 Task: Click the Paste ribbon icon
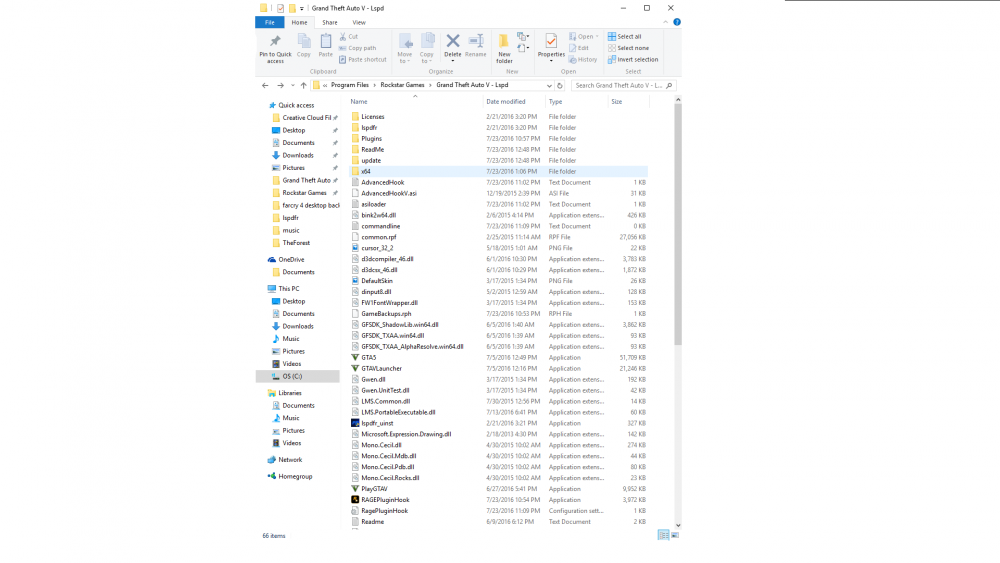(325, 46)
